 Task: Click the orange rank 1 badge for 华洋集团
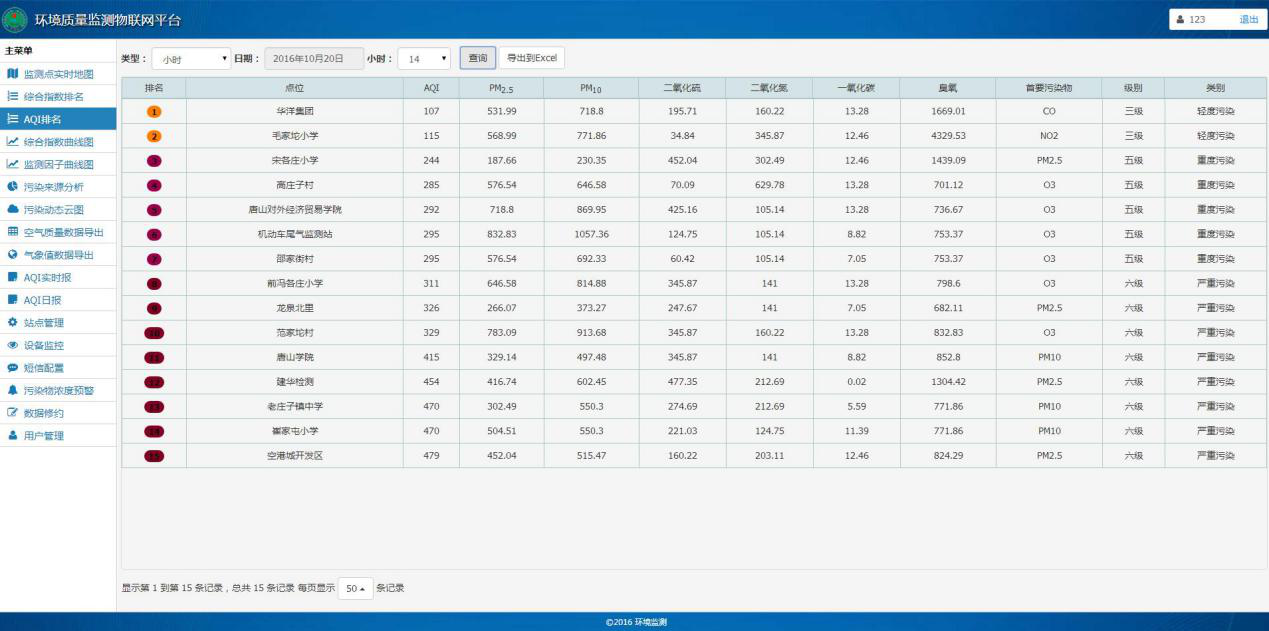coord(154,111)
